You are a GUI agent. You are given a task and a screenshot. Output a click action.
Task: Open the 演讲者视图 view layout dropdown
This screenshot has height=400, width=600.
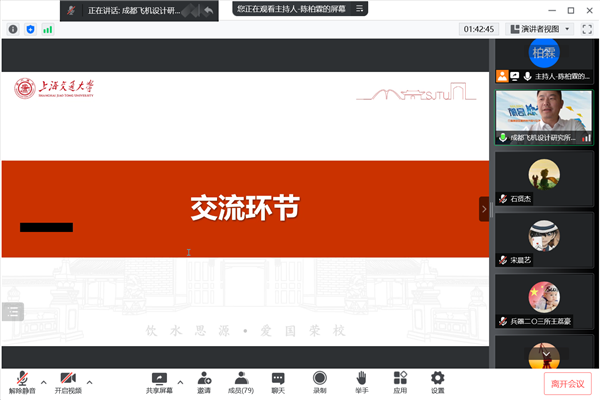[544, 29]
